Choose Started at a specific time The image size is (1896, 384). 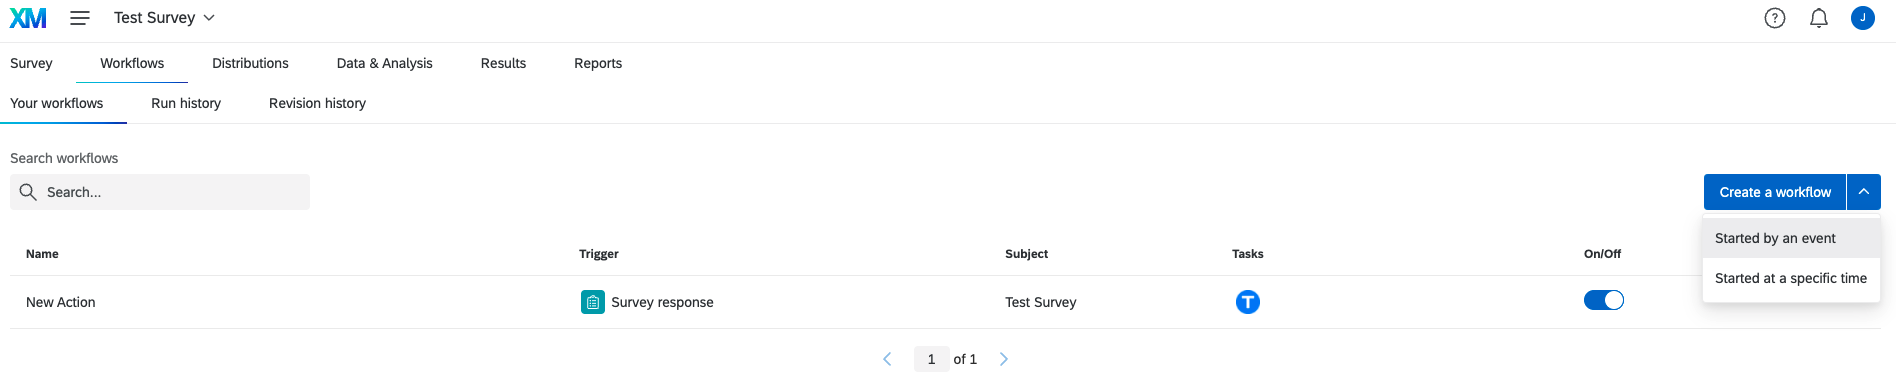pos(1792,278)
